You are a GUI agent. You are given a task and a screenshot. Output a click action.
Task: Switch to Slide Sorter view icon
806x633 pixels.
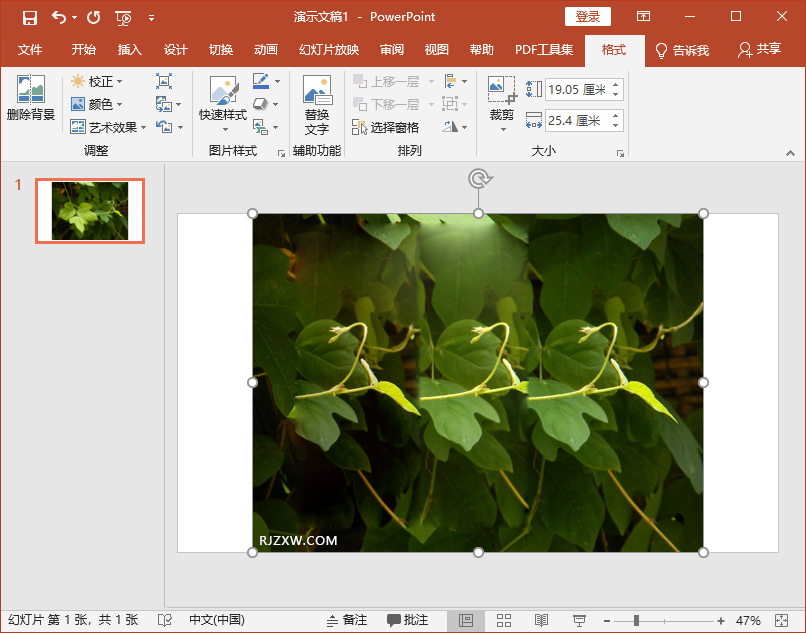(504, 620)
